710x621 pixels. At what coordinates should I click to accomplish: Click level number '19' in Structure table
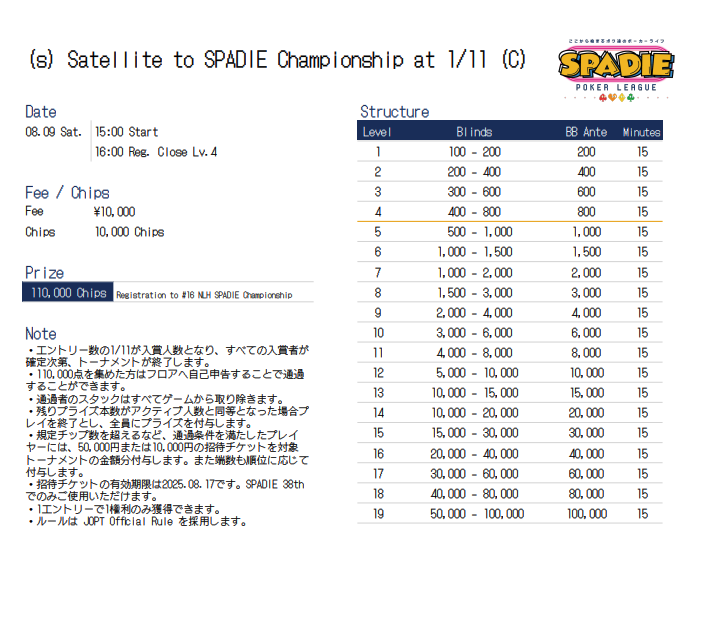[378, 514]
